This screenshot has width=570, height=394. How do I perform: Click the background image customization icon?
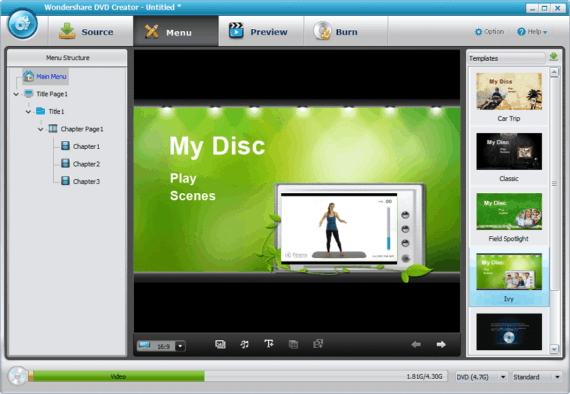pyautogui.click(x=220, y=344)
